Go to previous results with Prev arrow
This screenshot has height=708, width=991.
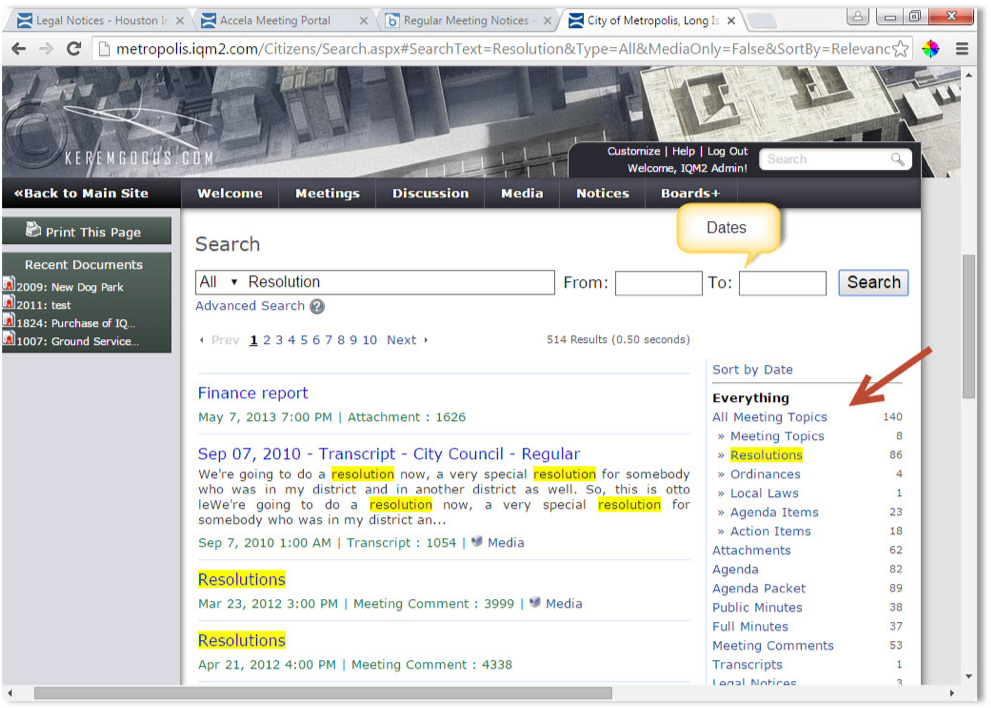tap(219, 340)
